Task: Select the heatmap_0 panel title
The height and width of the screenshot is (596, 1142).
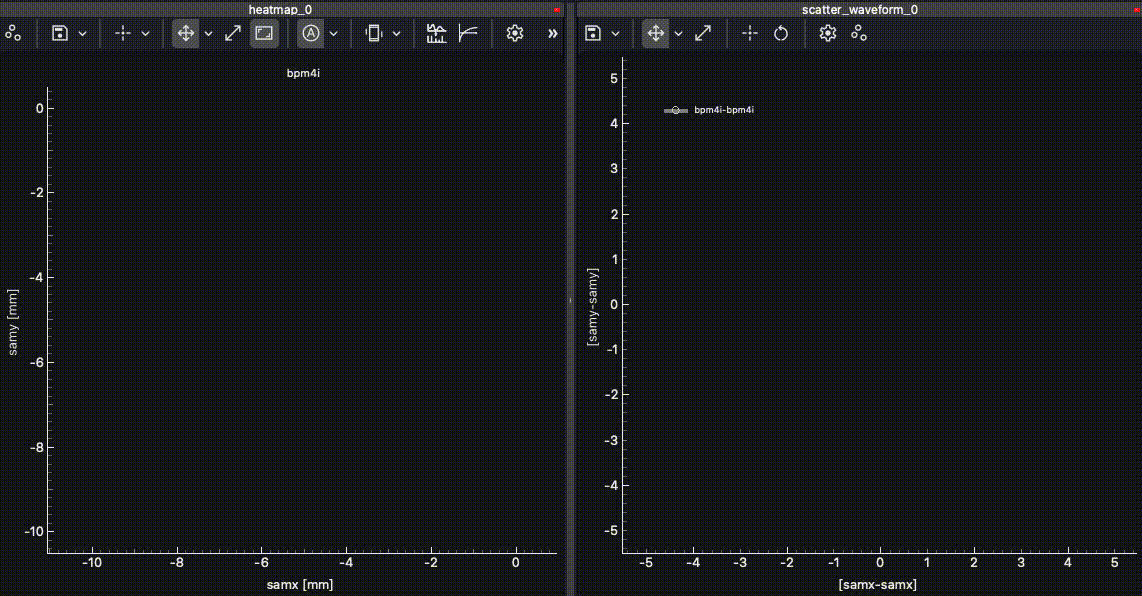Action: [x=280, y=9]
